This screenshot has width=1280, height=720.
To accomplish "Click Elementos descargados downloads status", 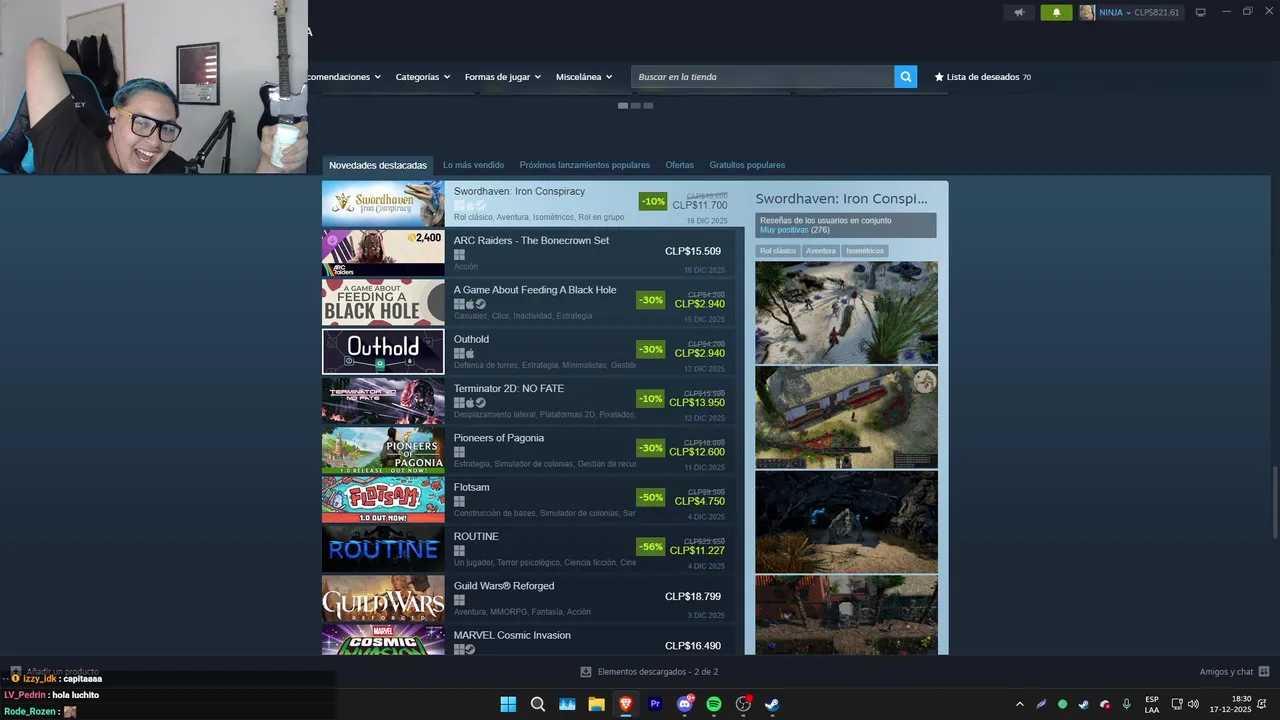I will click(650, 672).
